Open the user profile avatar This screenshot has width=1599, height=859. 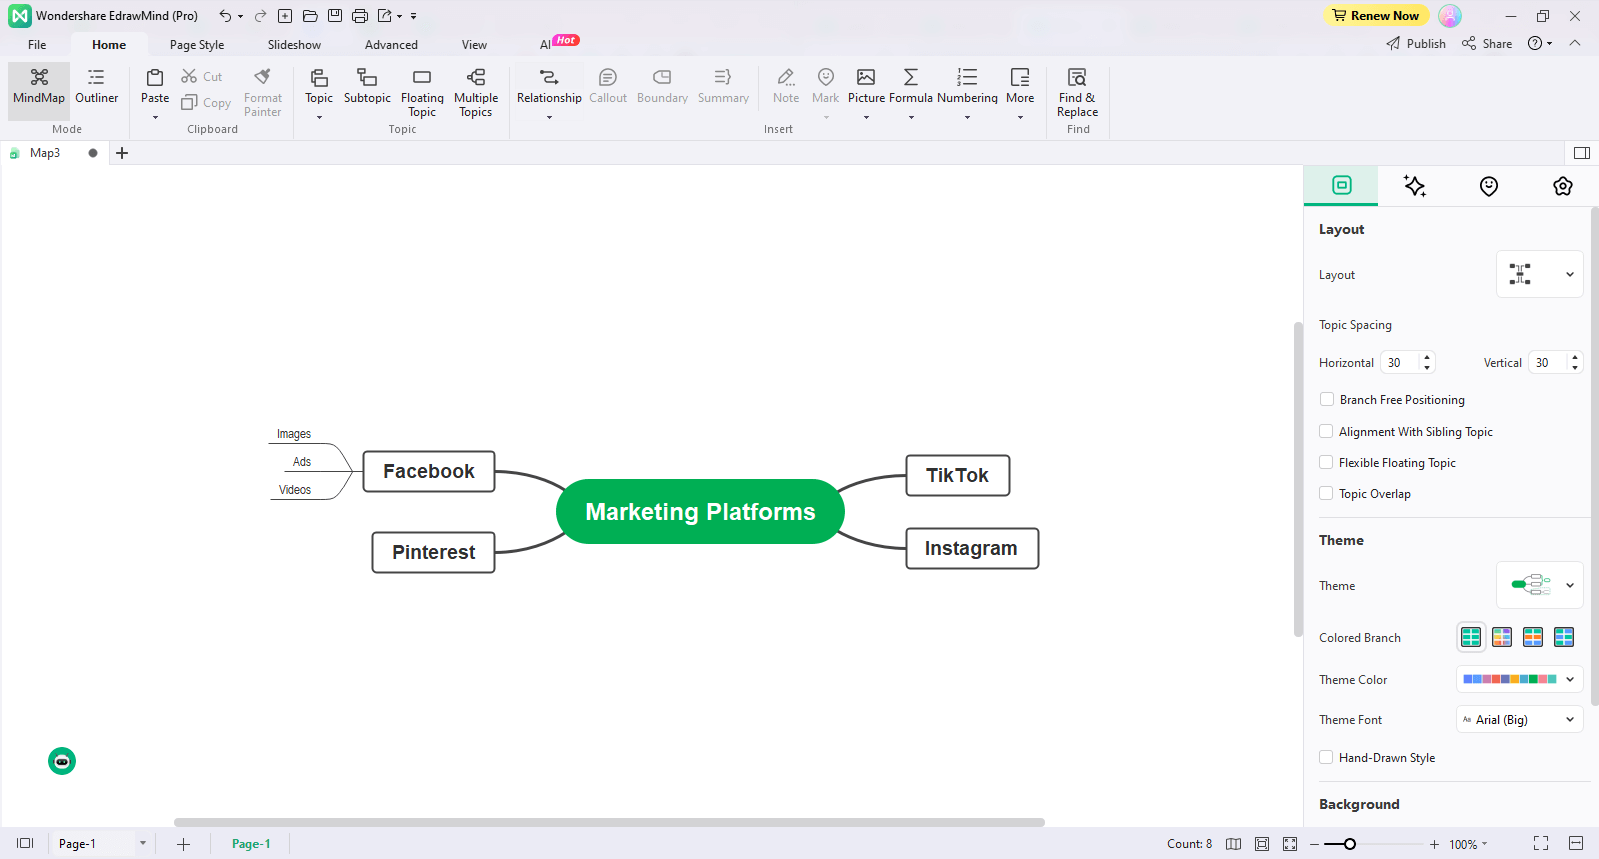click(x=1450, y=16)
